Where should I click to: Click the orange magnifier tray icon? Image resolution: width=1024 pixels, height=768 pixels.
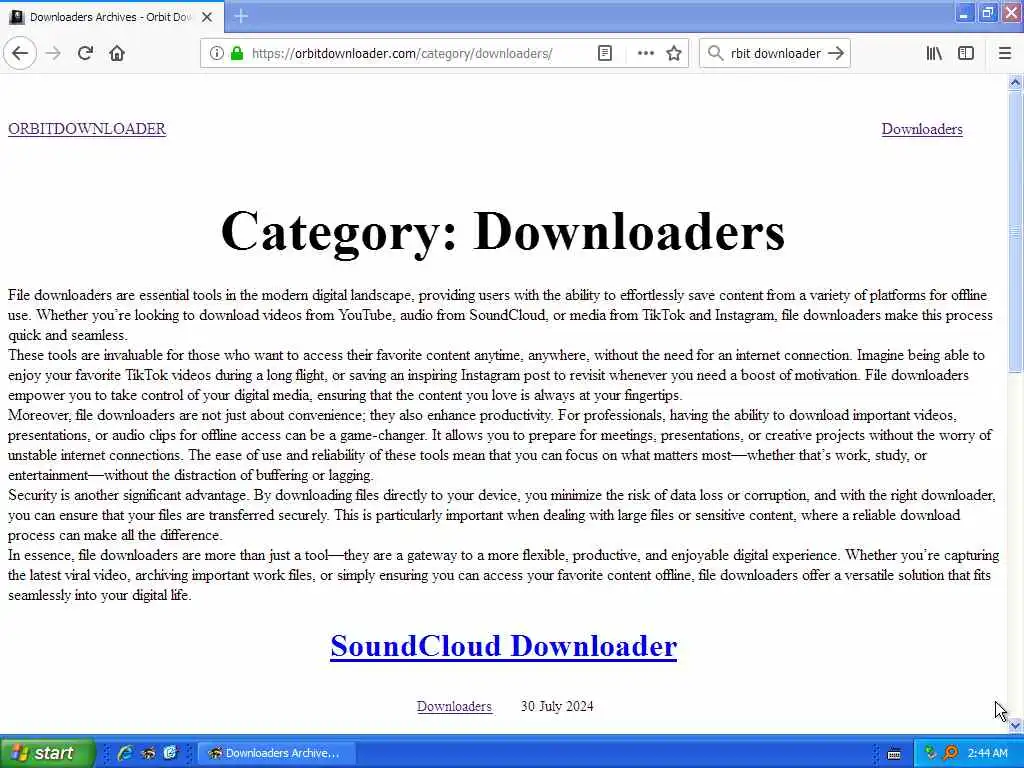[x=951, y=753]
